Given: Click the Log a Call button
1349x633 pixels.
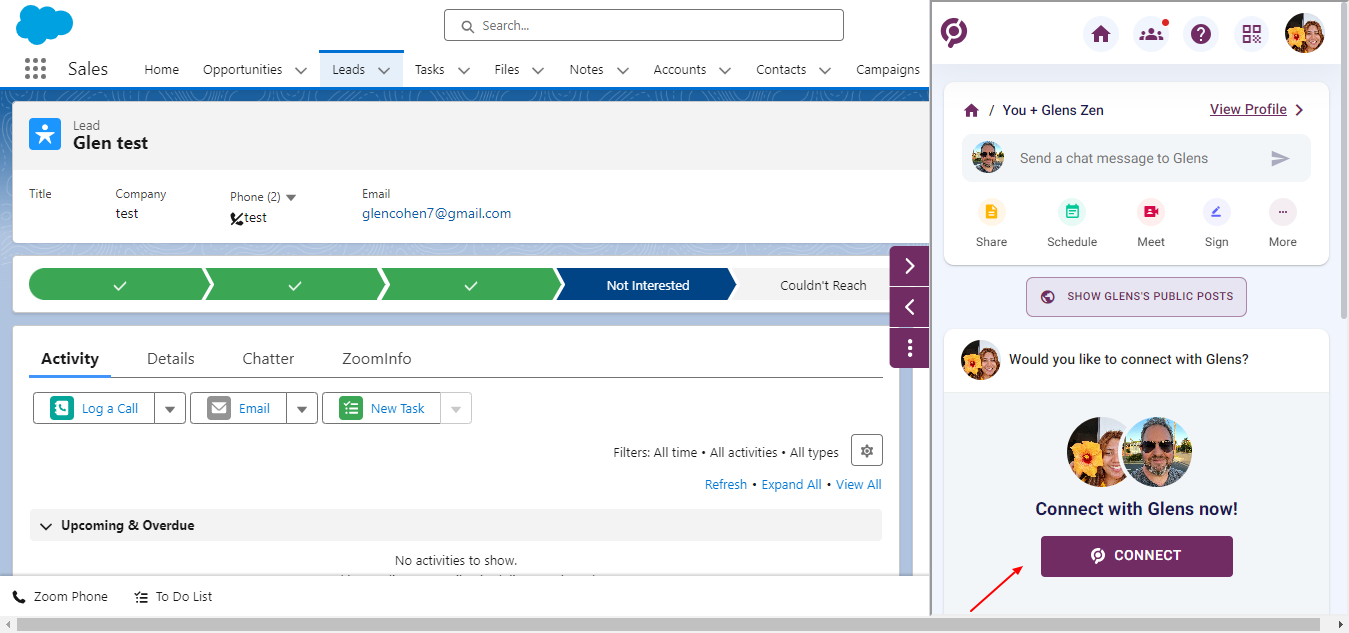Looking at the screenshot, I should 95,408.
